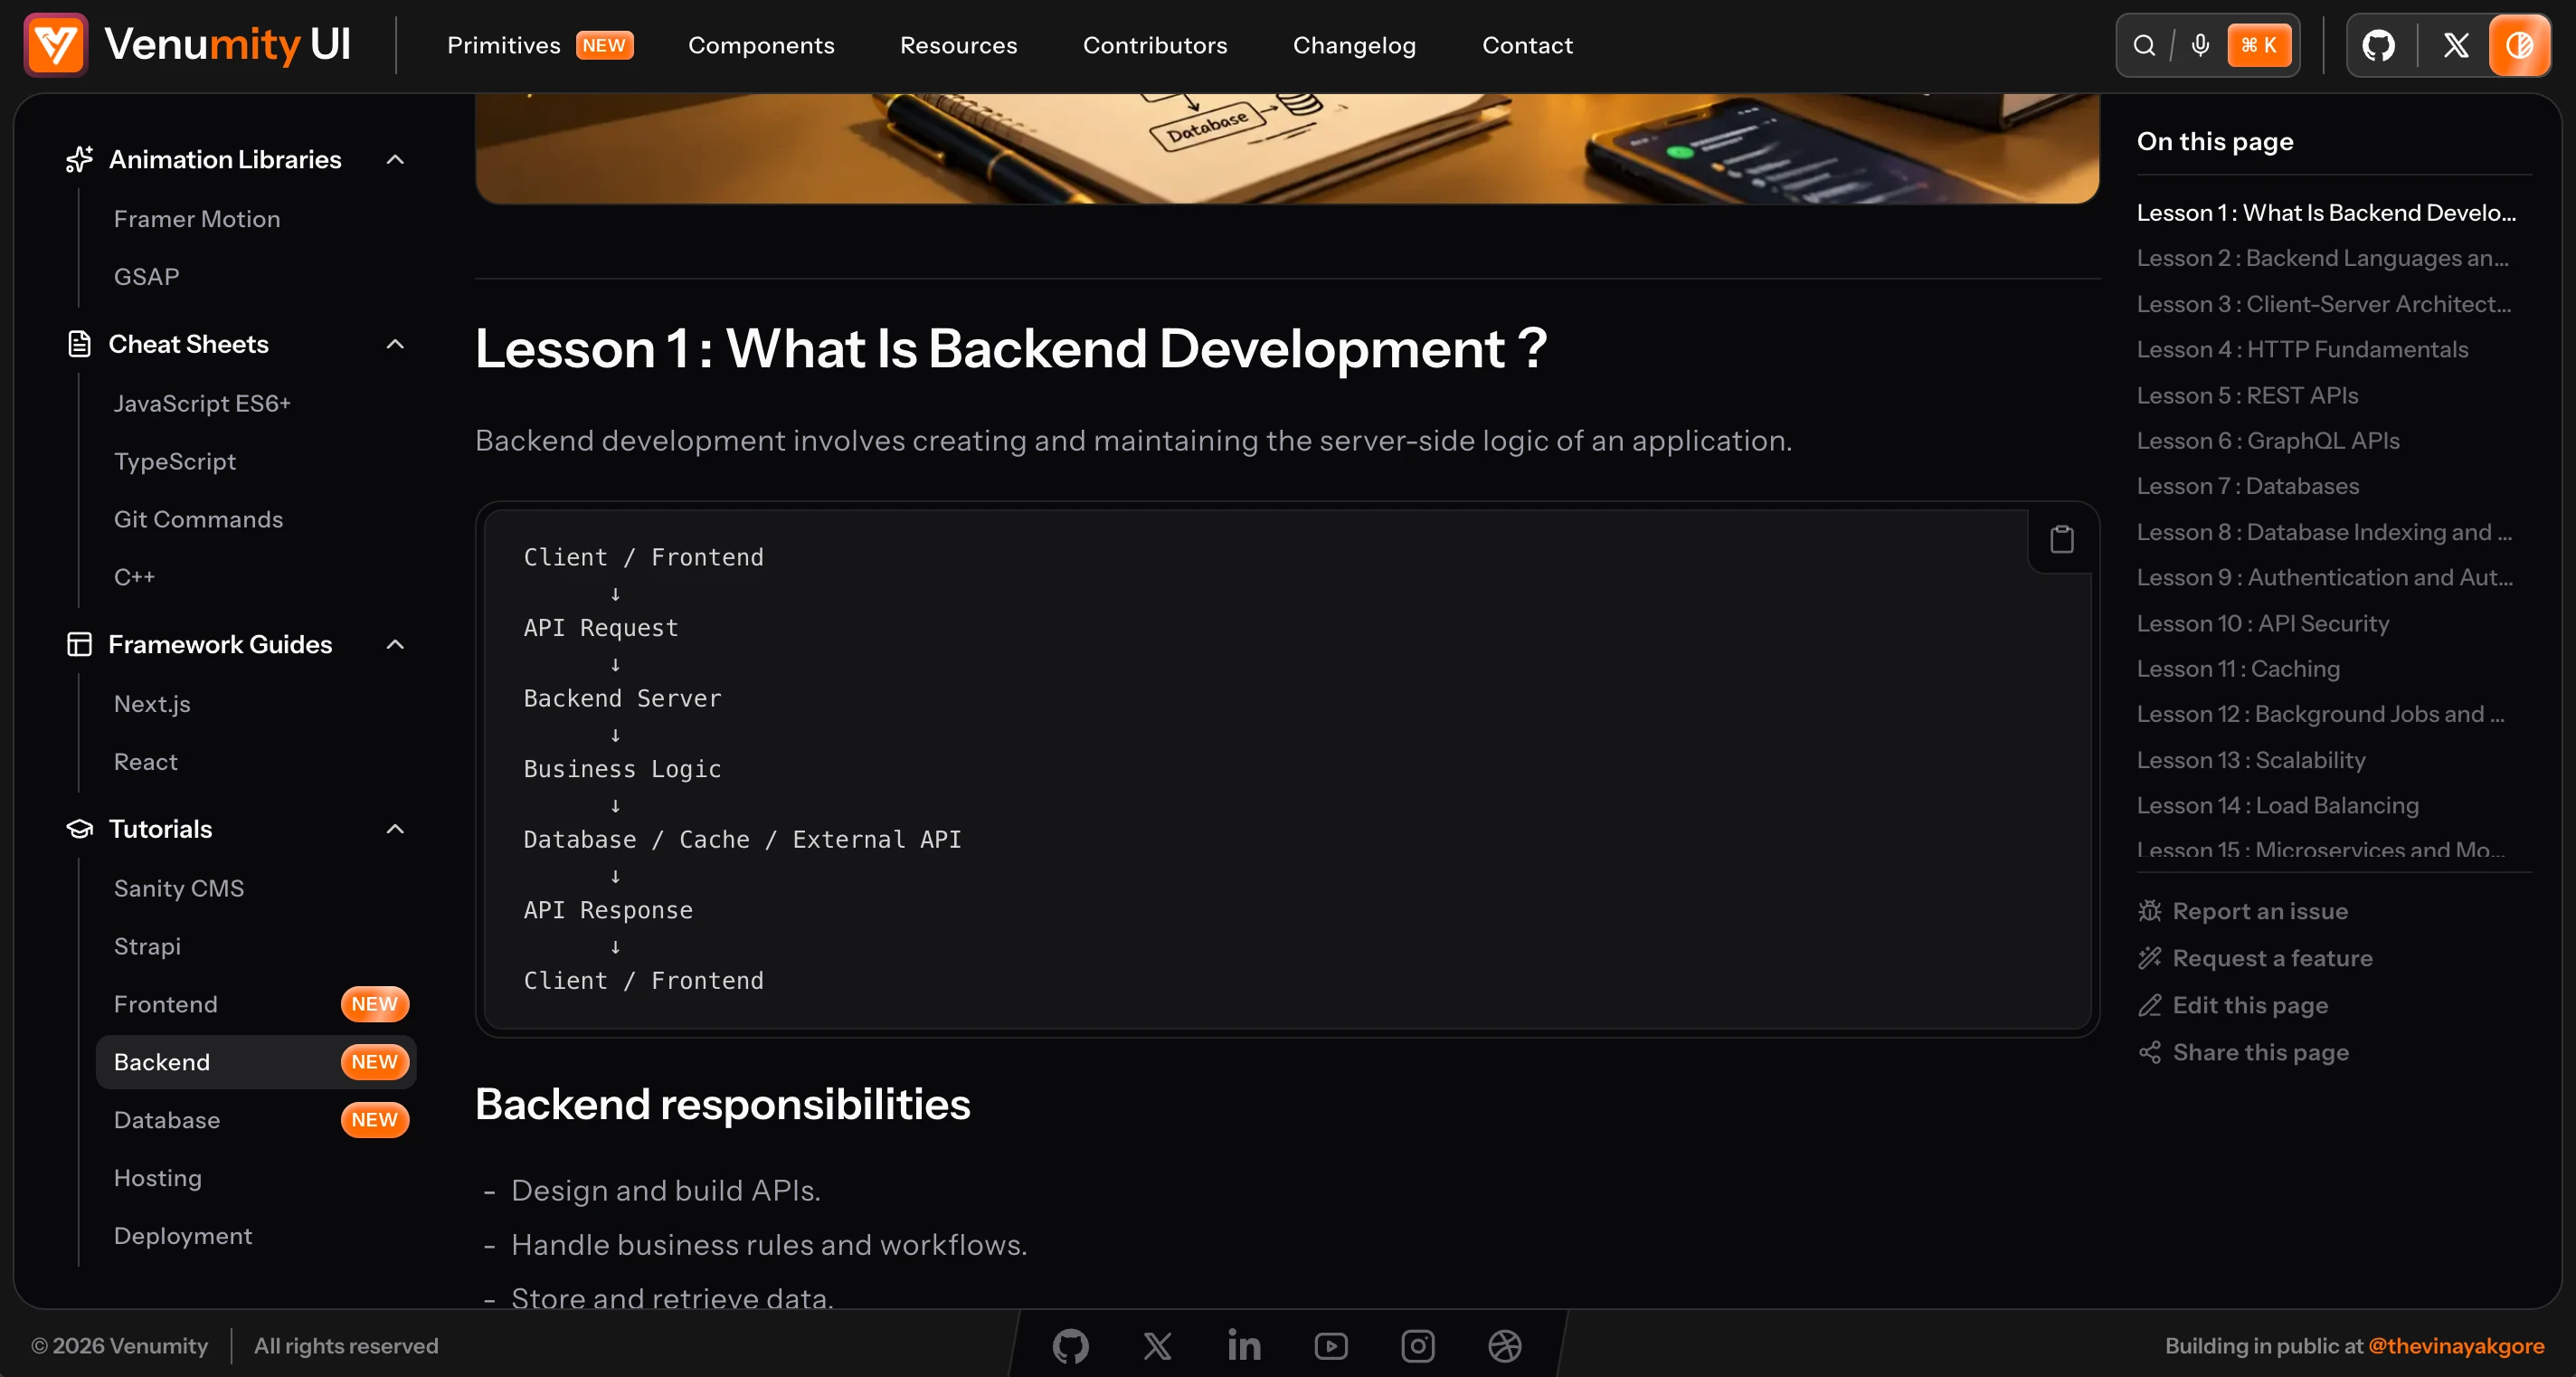Image resolution: width=2576 pixels, height=1377 pixels.
Task: Jump to Lesson 13 : Scalability
Action: pyautogui.click(x=2251, y=760)
